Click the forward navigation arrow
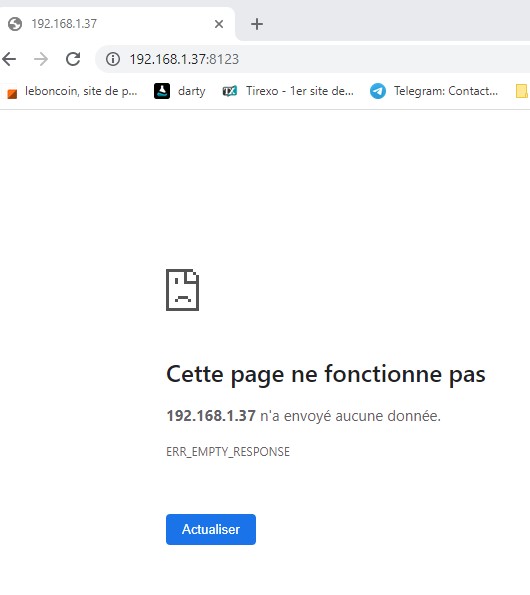The image size is (530, 595). (41, 59)
